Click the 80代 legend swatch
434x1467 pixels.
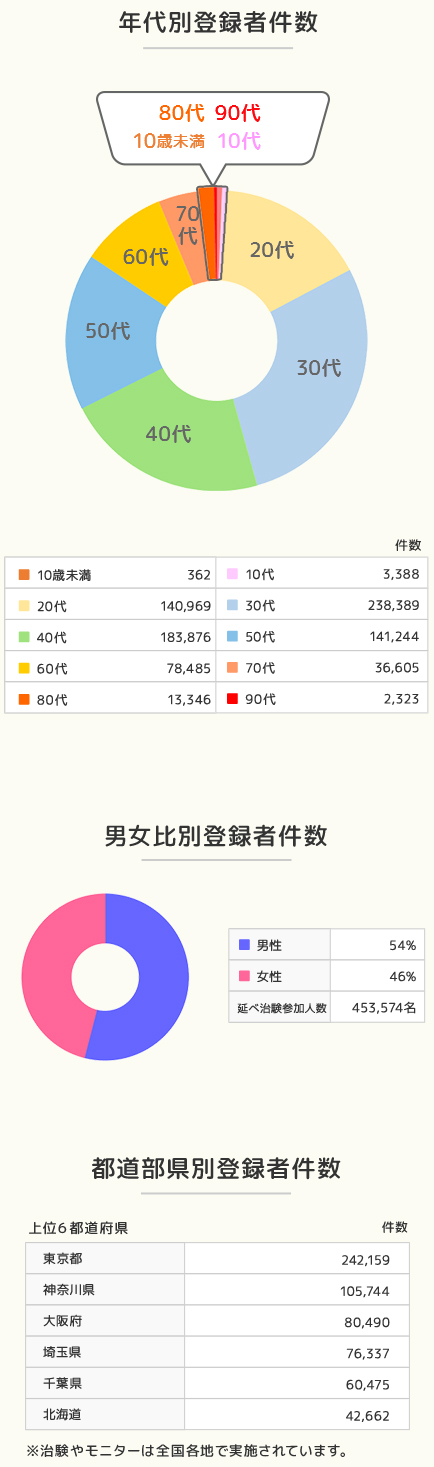click(x=25, y=698)
